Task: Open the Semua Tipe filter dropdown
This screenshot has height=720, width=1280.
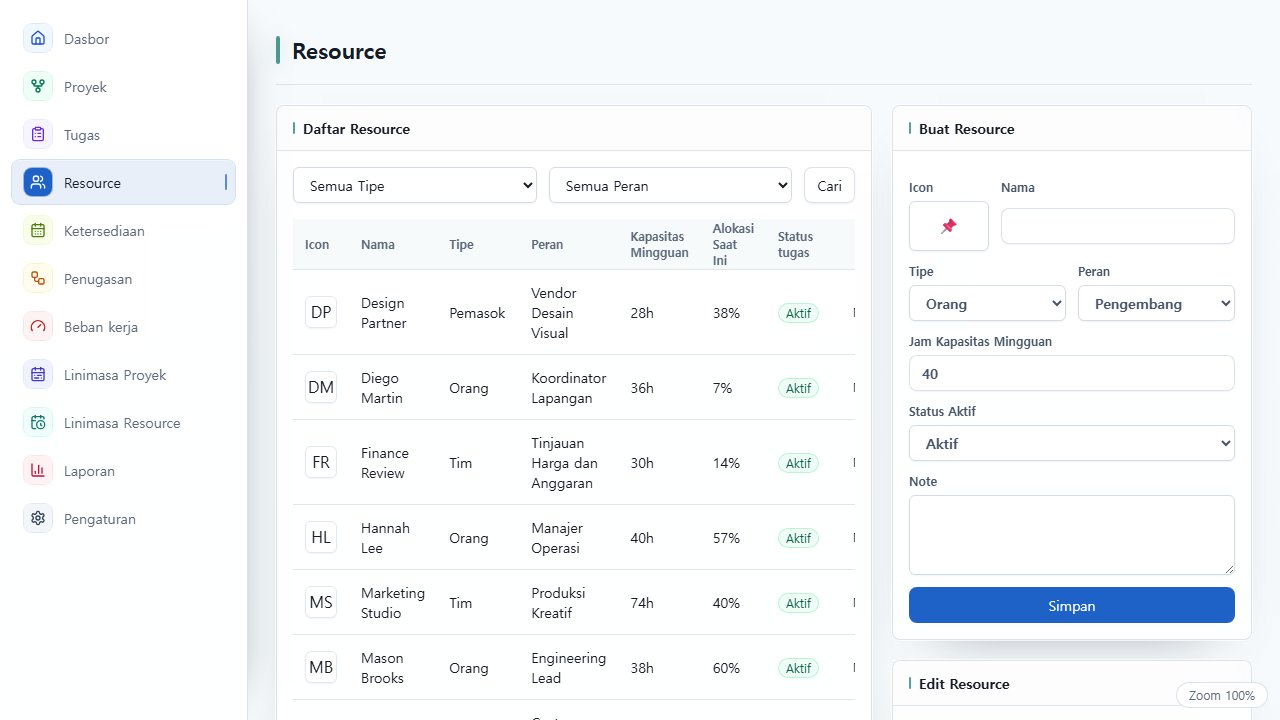Action: [x=415, y=185]
